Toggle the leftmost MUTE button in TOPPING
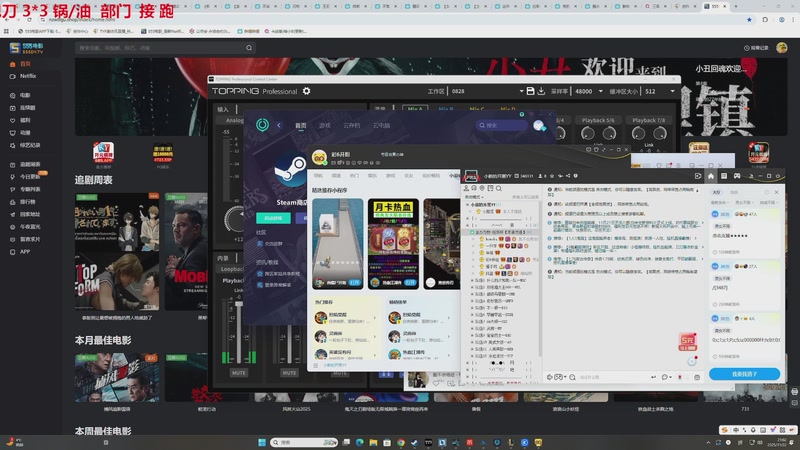The height and width of the screenshot is (450, 800). (x=239, y=373)
